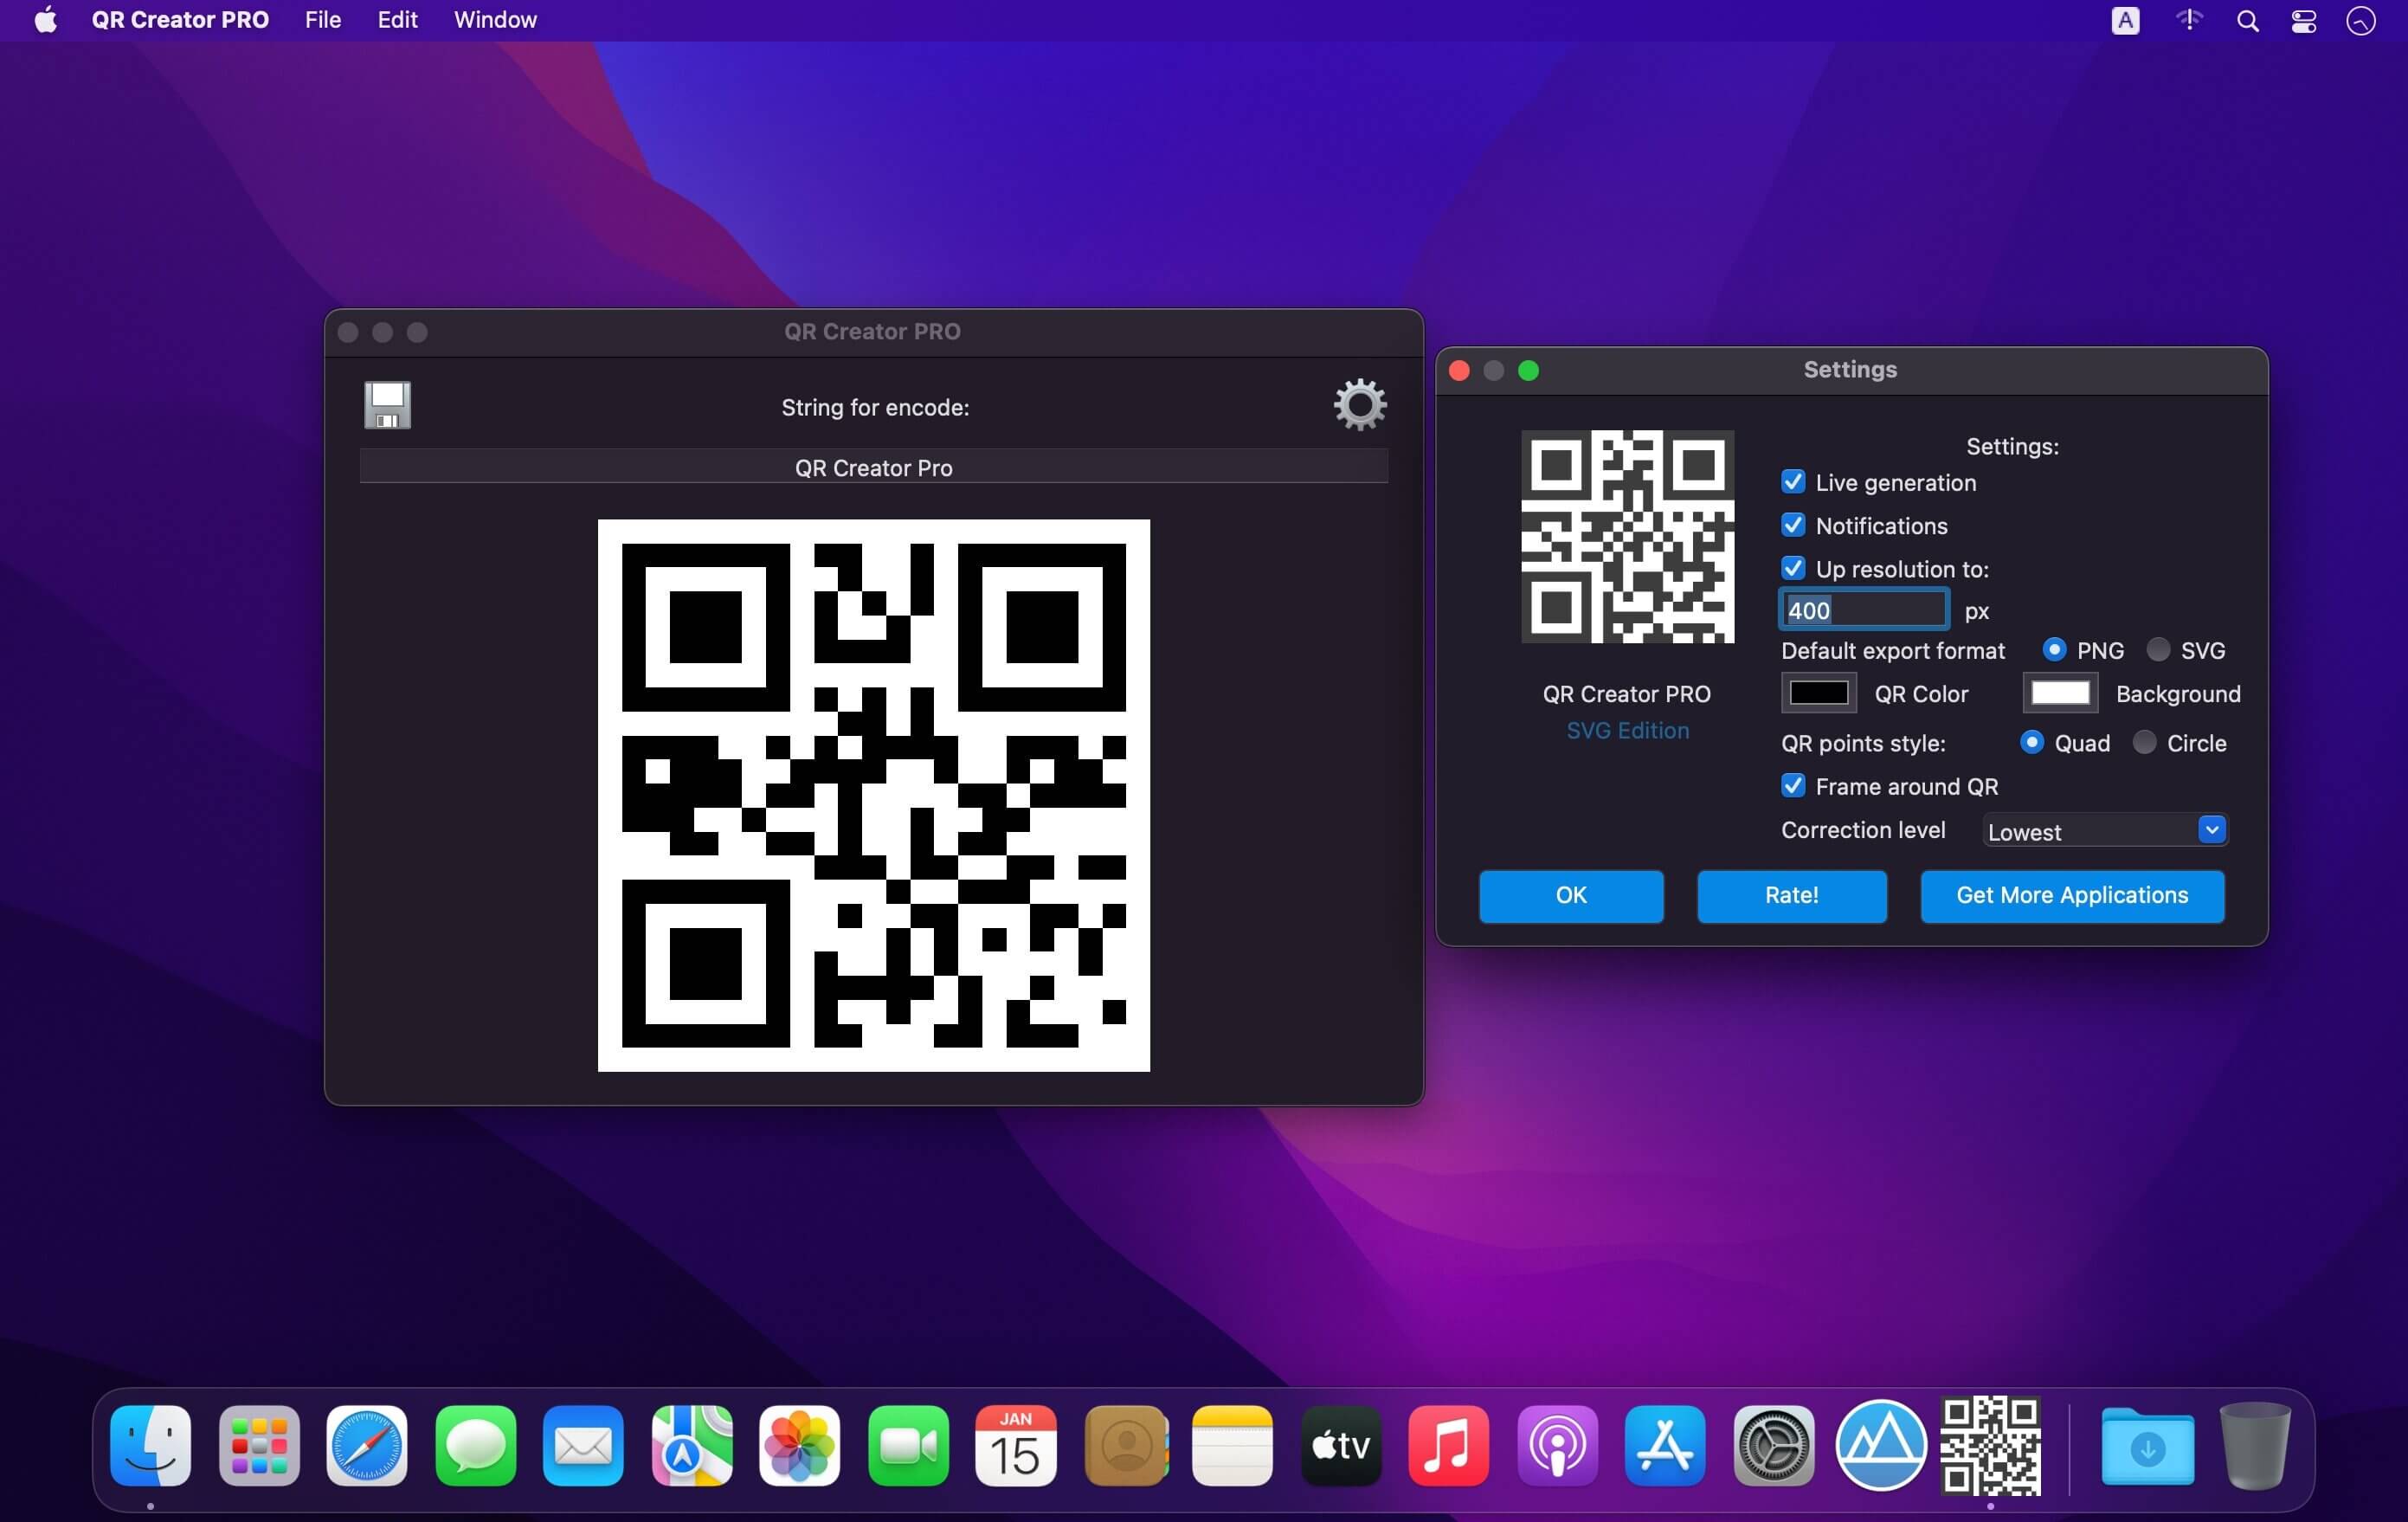Open App Store in dock
The width and height of the screenshot is (2408, 1522).
click(x=1665, y=1445)
